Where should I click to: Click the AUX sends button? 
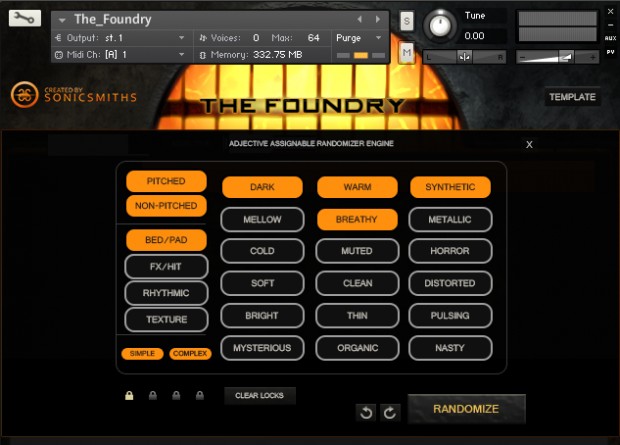(610, 38)
